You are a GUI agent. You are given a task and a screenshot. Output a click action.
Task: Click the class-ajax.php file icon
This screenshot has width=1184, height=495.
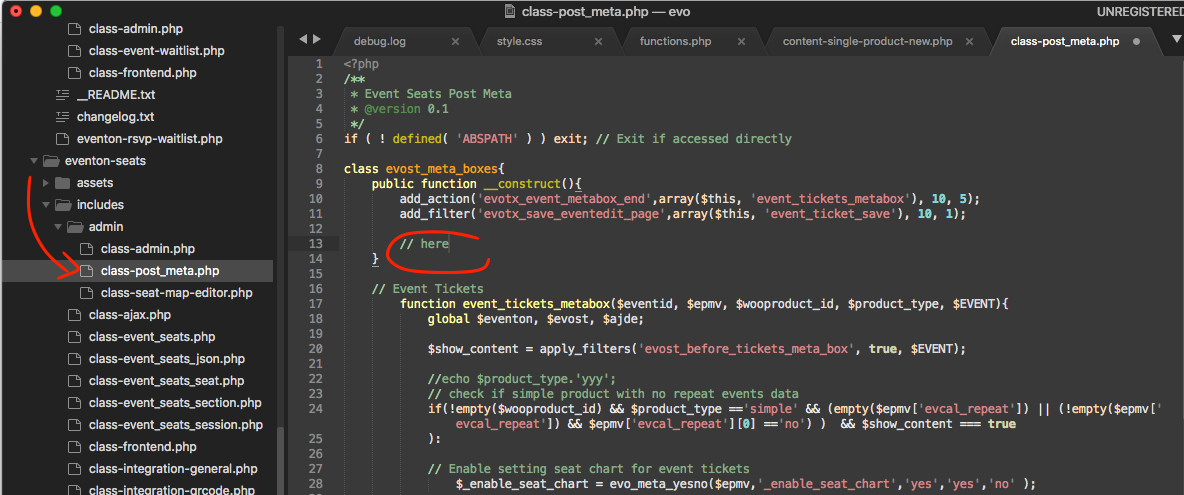pos(74,315)
